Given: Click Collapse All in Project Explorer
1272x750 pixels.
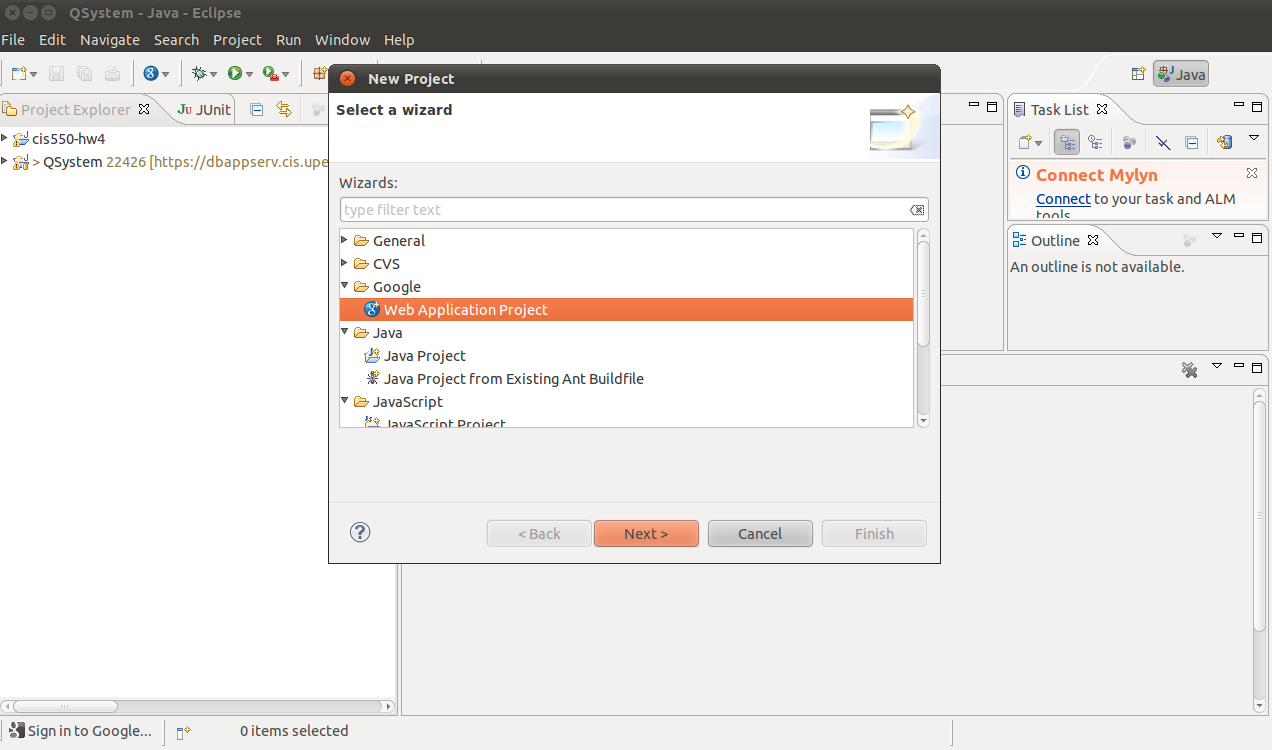Looking at the screenshot, I should [257, 110].
